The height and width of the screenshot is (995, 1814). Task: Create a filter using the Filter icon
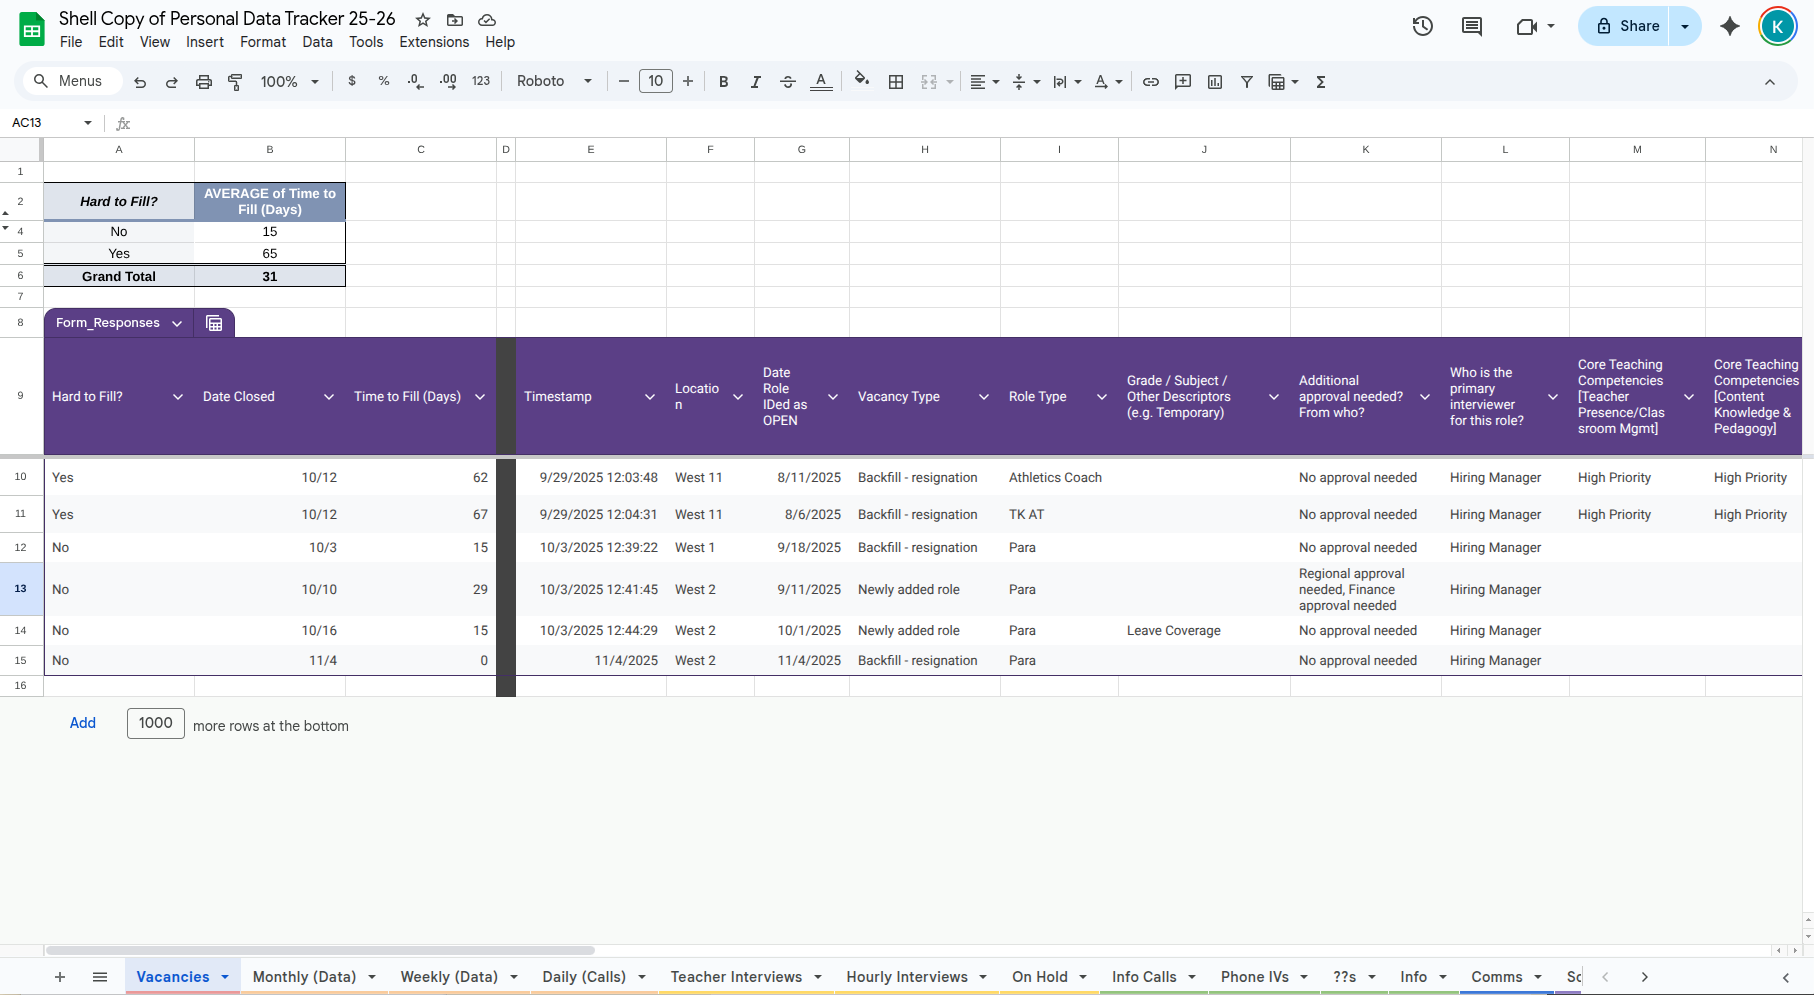click(1246, 81)
